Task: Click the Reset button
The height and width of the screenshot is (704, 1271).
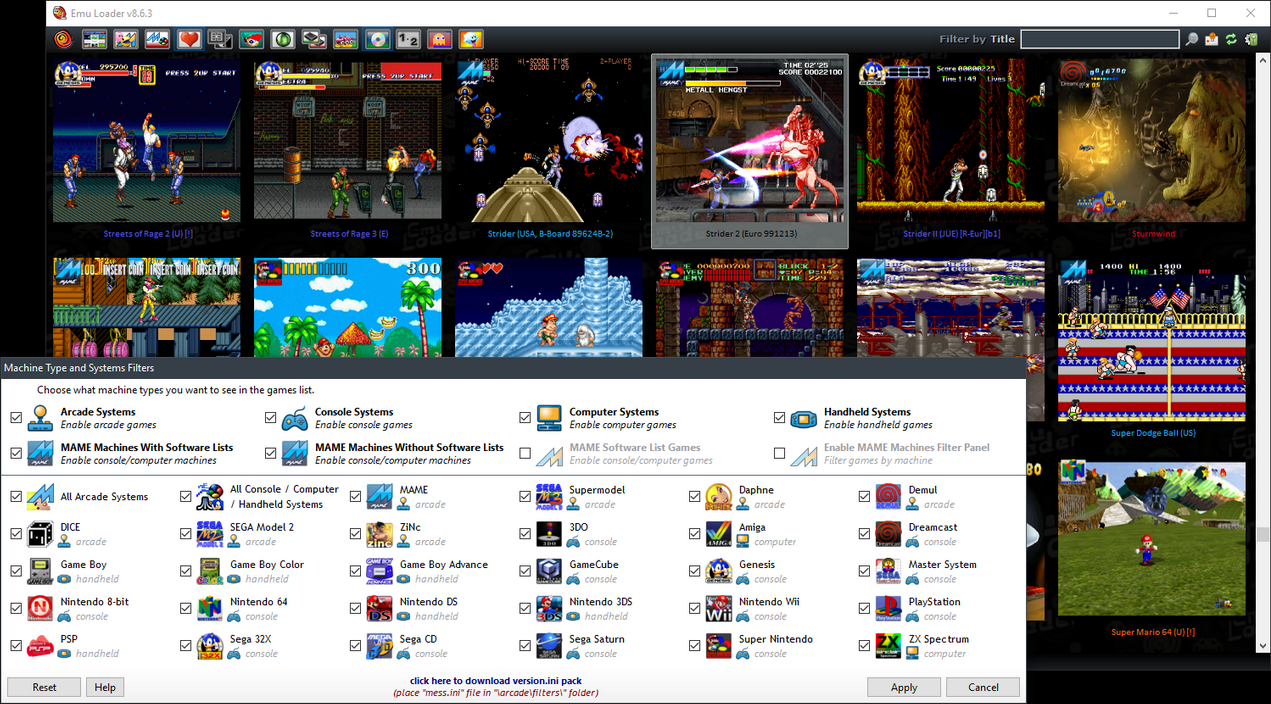Action: tap(44, 687)
